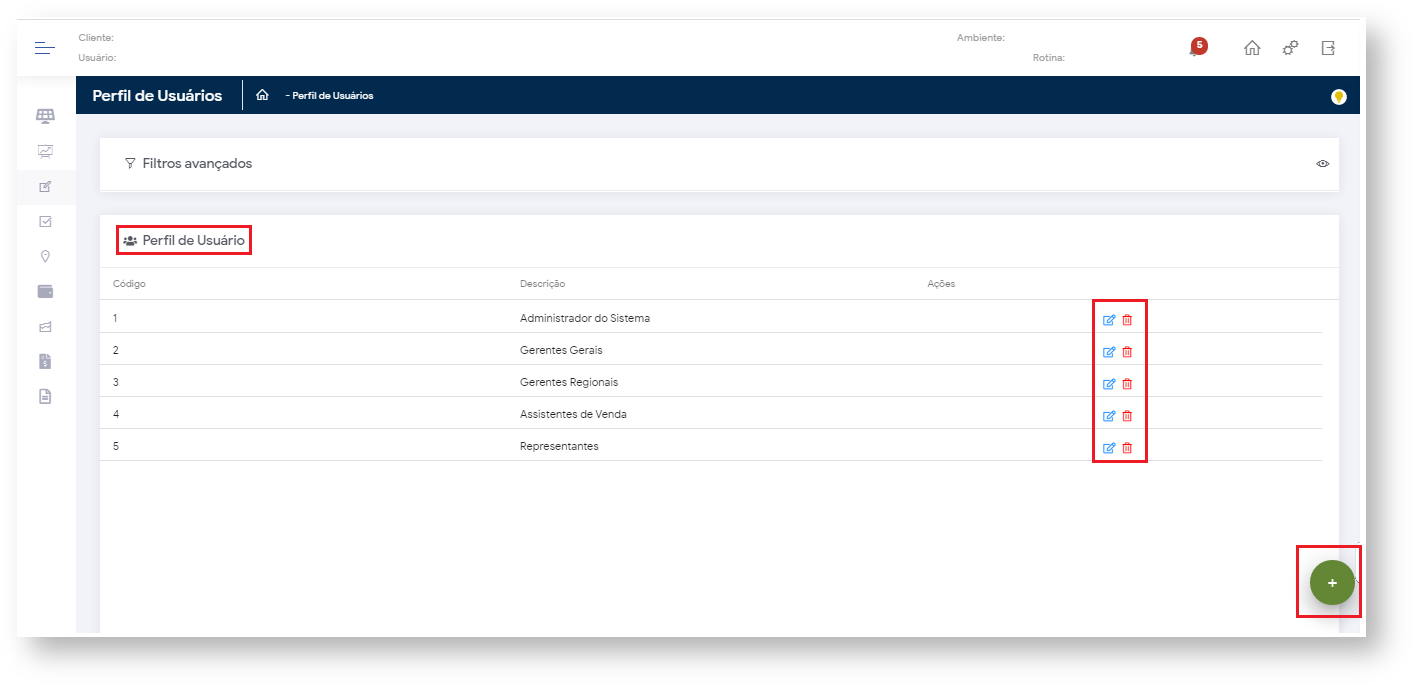The height and width of the screenshot is (685, 1414).
Task: Click the yellow lightbulb tips icon
Action: pos(1338,97)
